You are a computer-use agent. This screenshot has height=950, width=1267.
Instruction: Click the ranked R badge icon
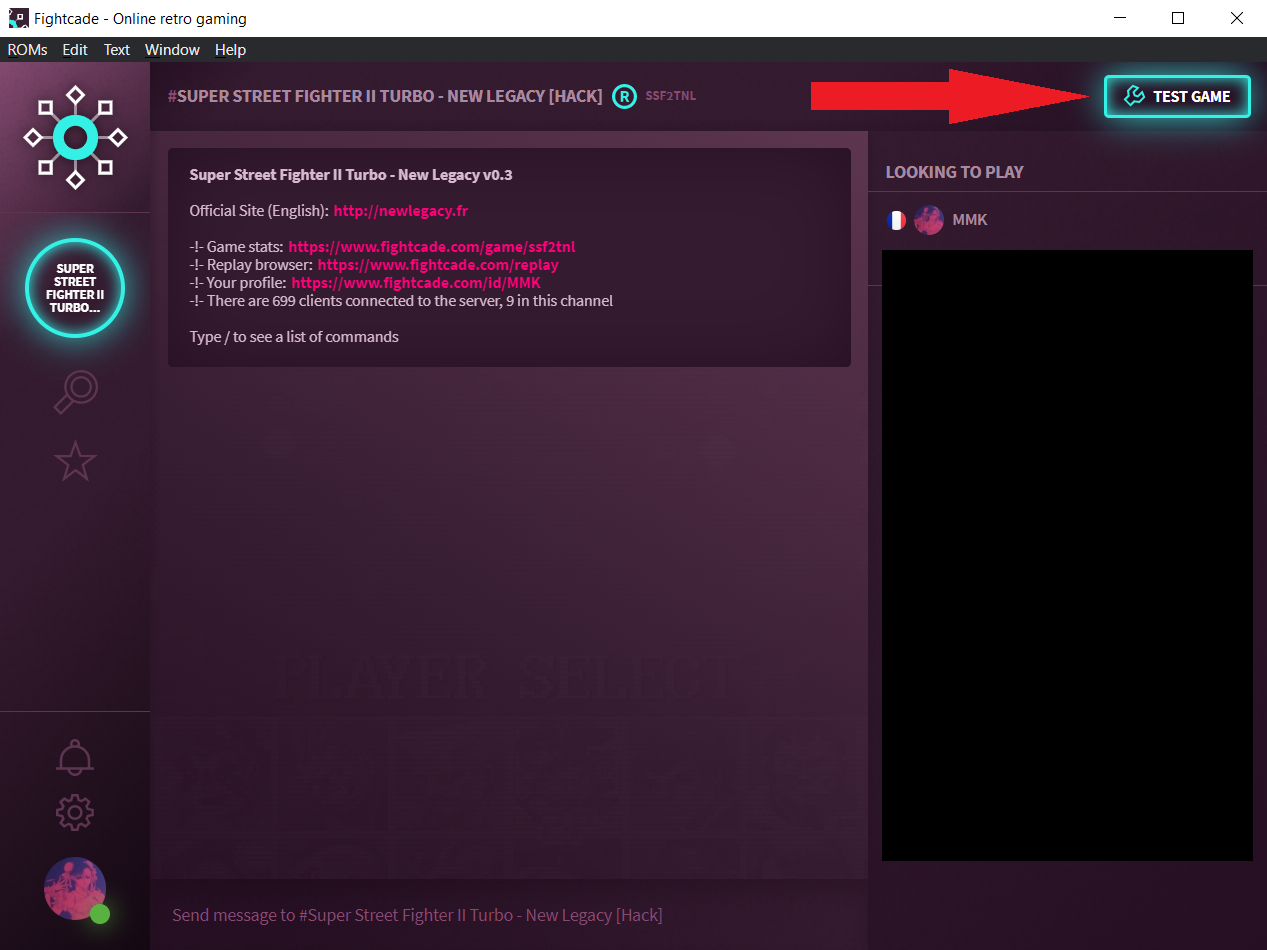[x=624, y=96]
